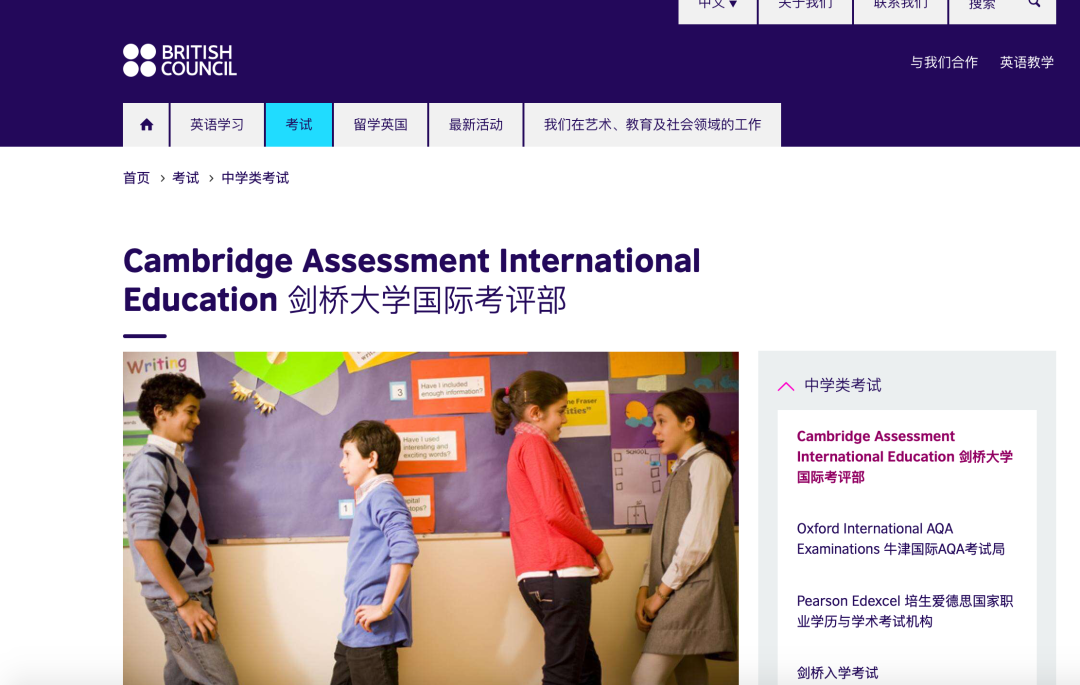Click the 与我们合作 link
Image resolution: width=1080 pixels, height=685 pixels.
[x=943, y=62]
